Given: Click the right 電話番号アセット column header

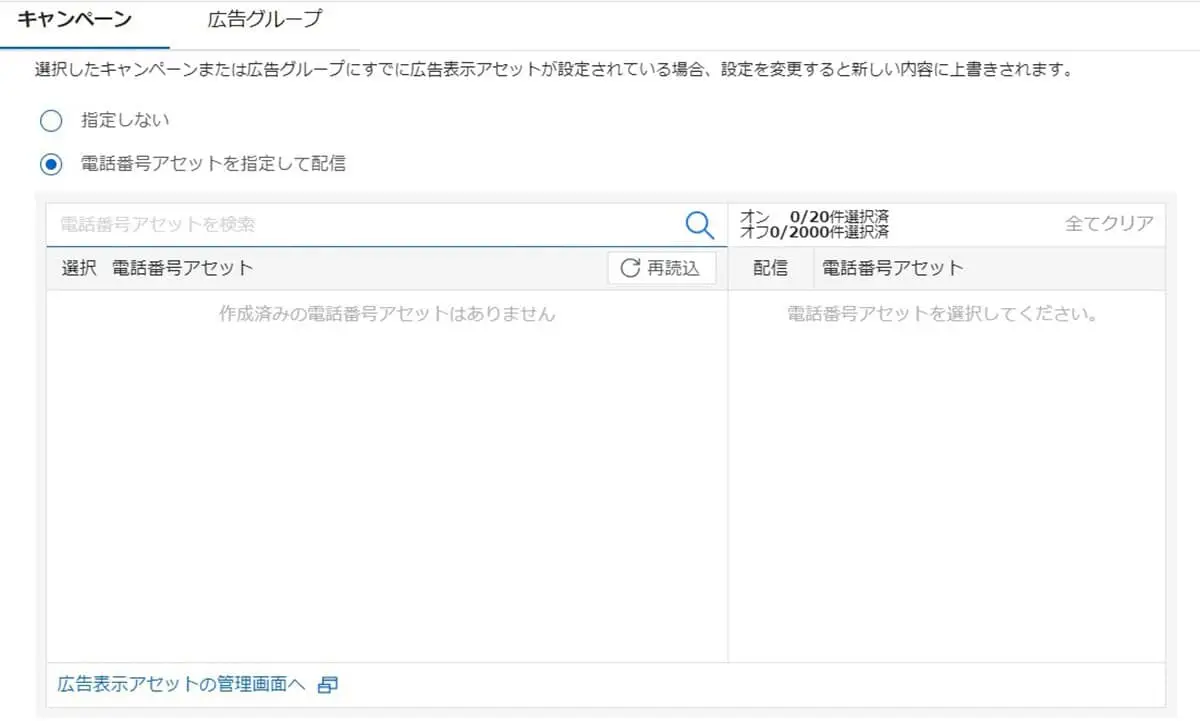Looking at the screenshot, I should pyautogui.click(x=891, y=267).
